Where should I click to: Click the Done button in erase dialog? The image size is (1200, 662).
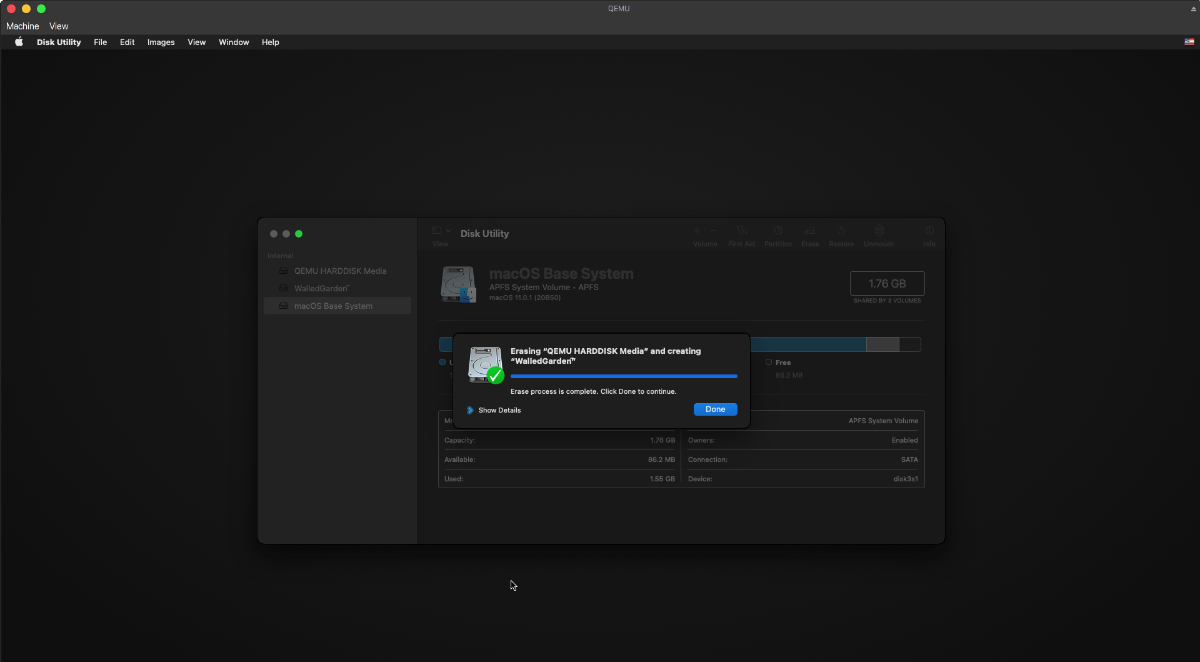click(715, 409)
